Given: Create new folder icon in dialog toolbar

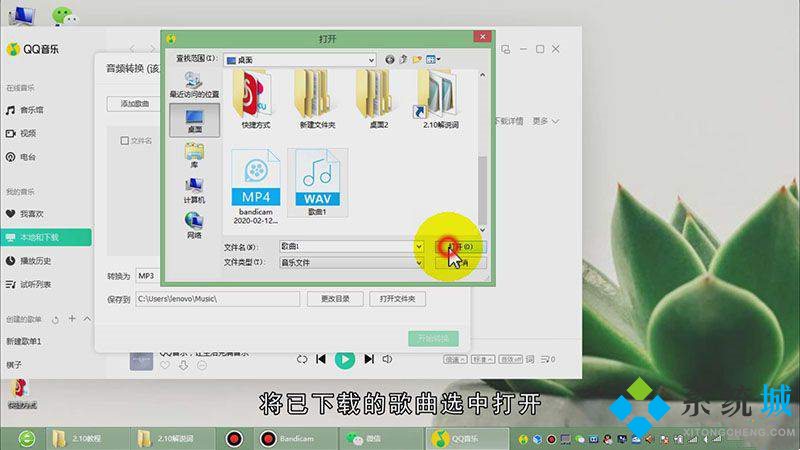Looking at the screenshot, I should [417, 60].
